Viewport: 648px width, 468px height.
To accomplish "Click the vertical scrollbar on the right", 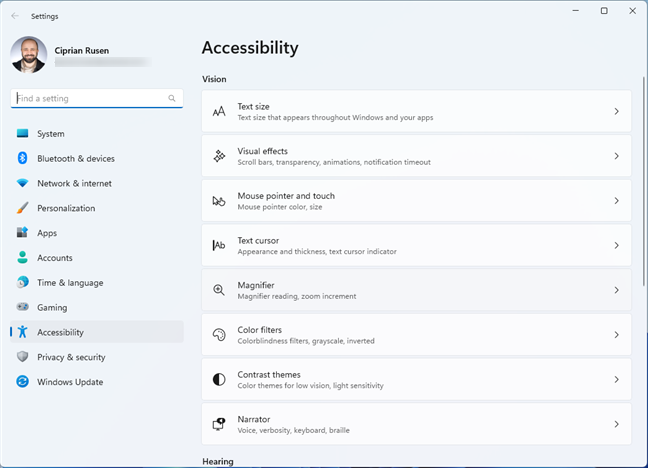I will (643, 181).
